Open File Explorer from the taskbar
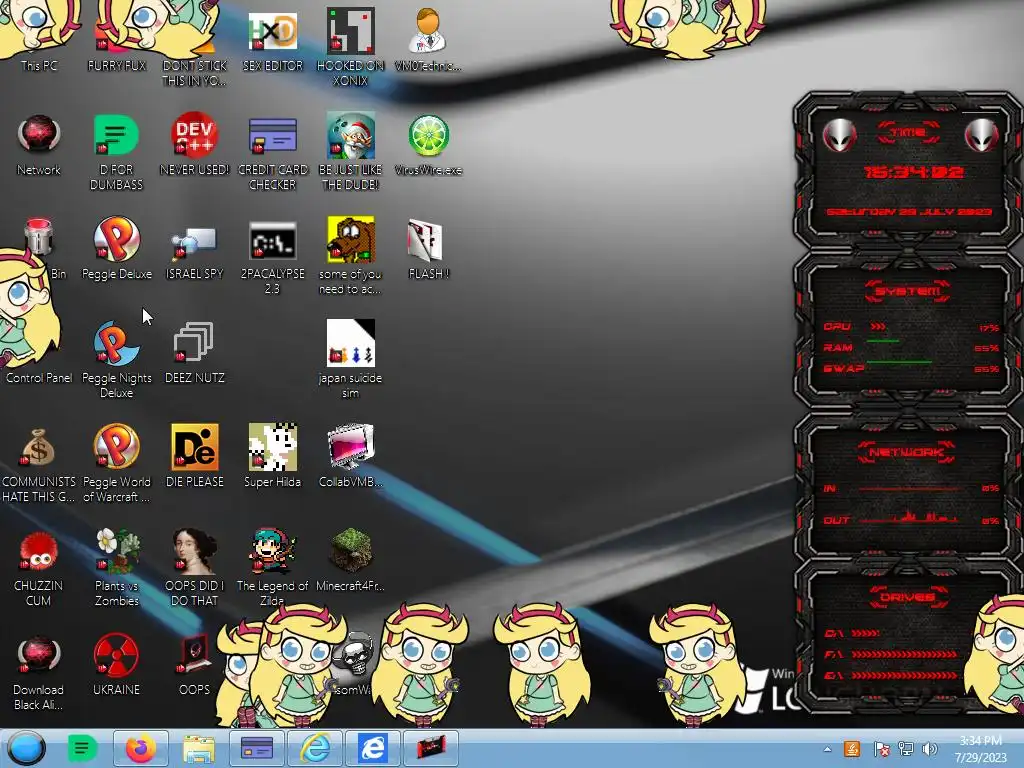Screen dimensions: 1024x768 point(199,748)
